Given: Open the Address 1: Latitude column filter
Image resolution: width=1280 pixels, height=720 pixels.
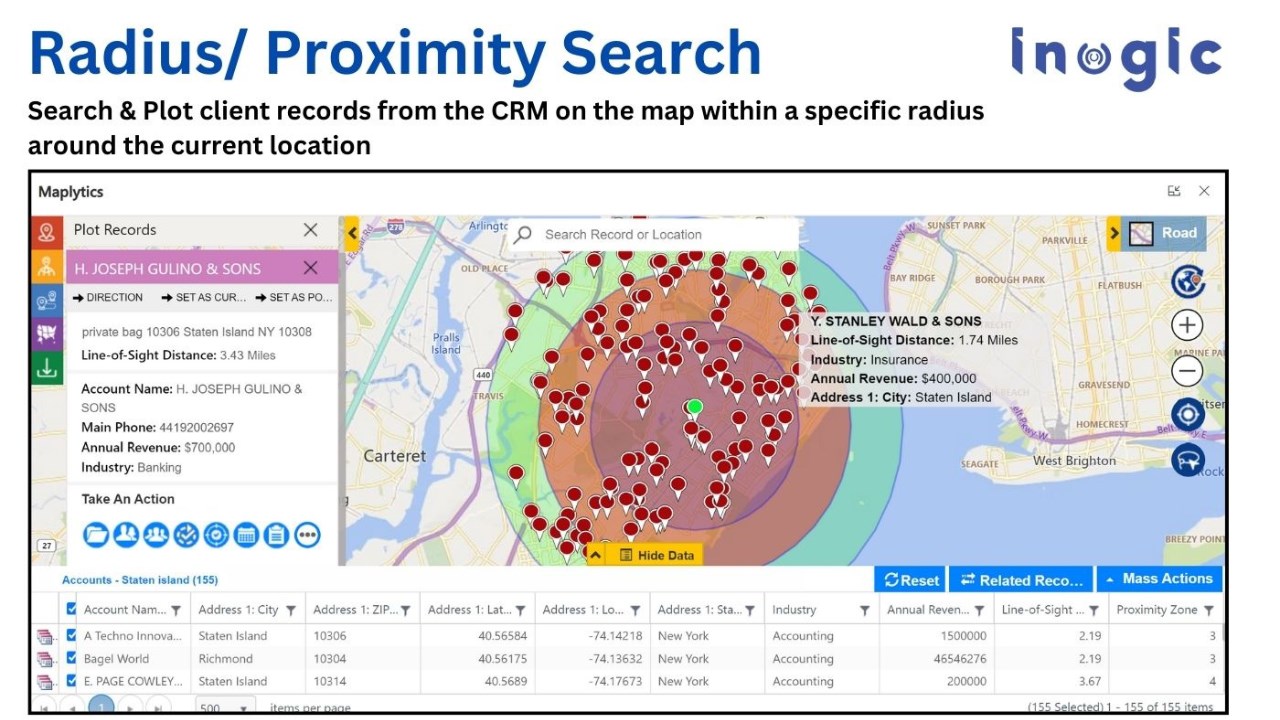Looking at the screenshot, I should [x=521, y=610].
